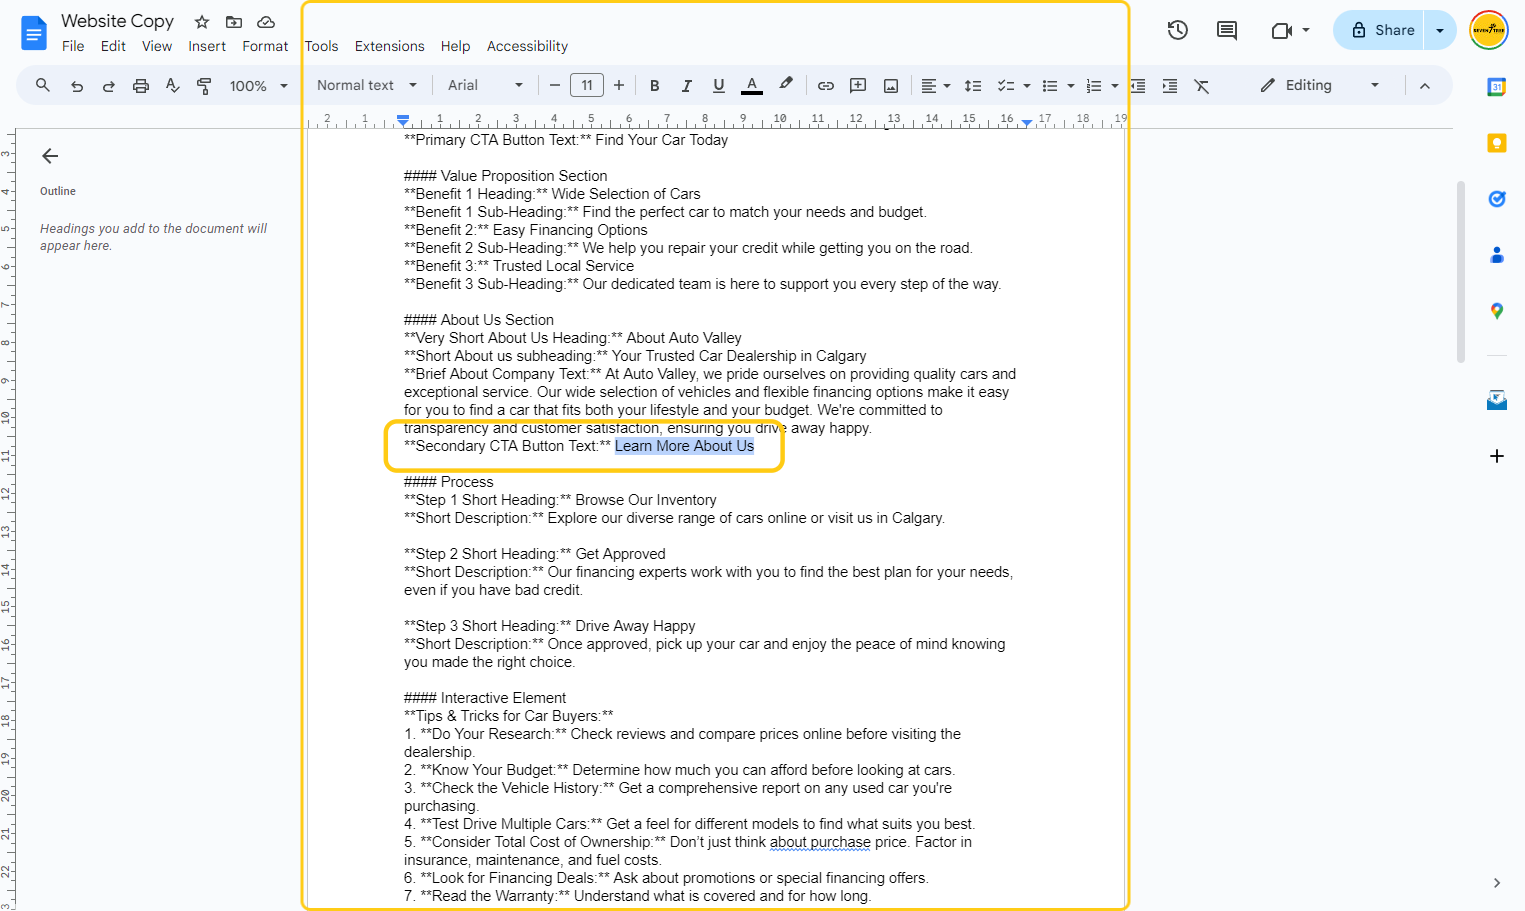Undo the last action

click(77, 86)
